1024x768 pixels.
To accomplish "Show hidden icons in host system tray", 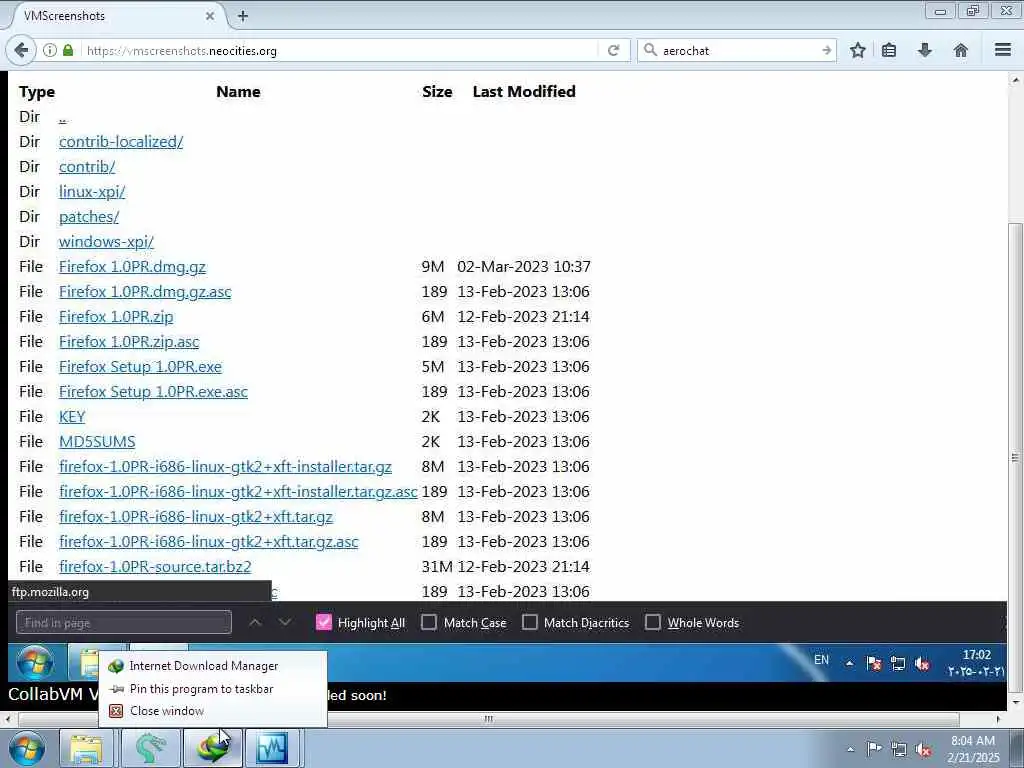I will pos(850,750).
